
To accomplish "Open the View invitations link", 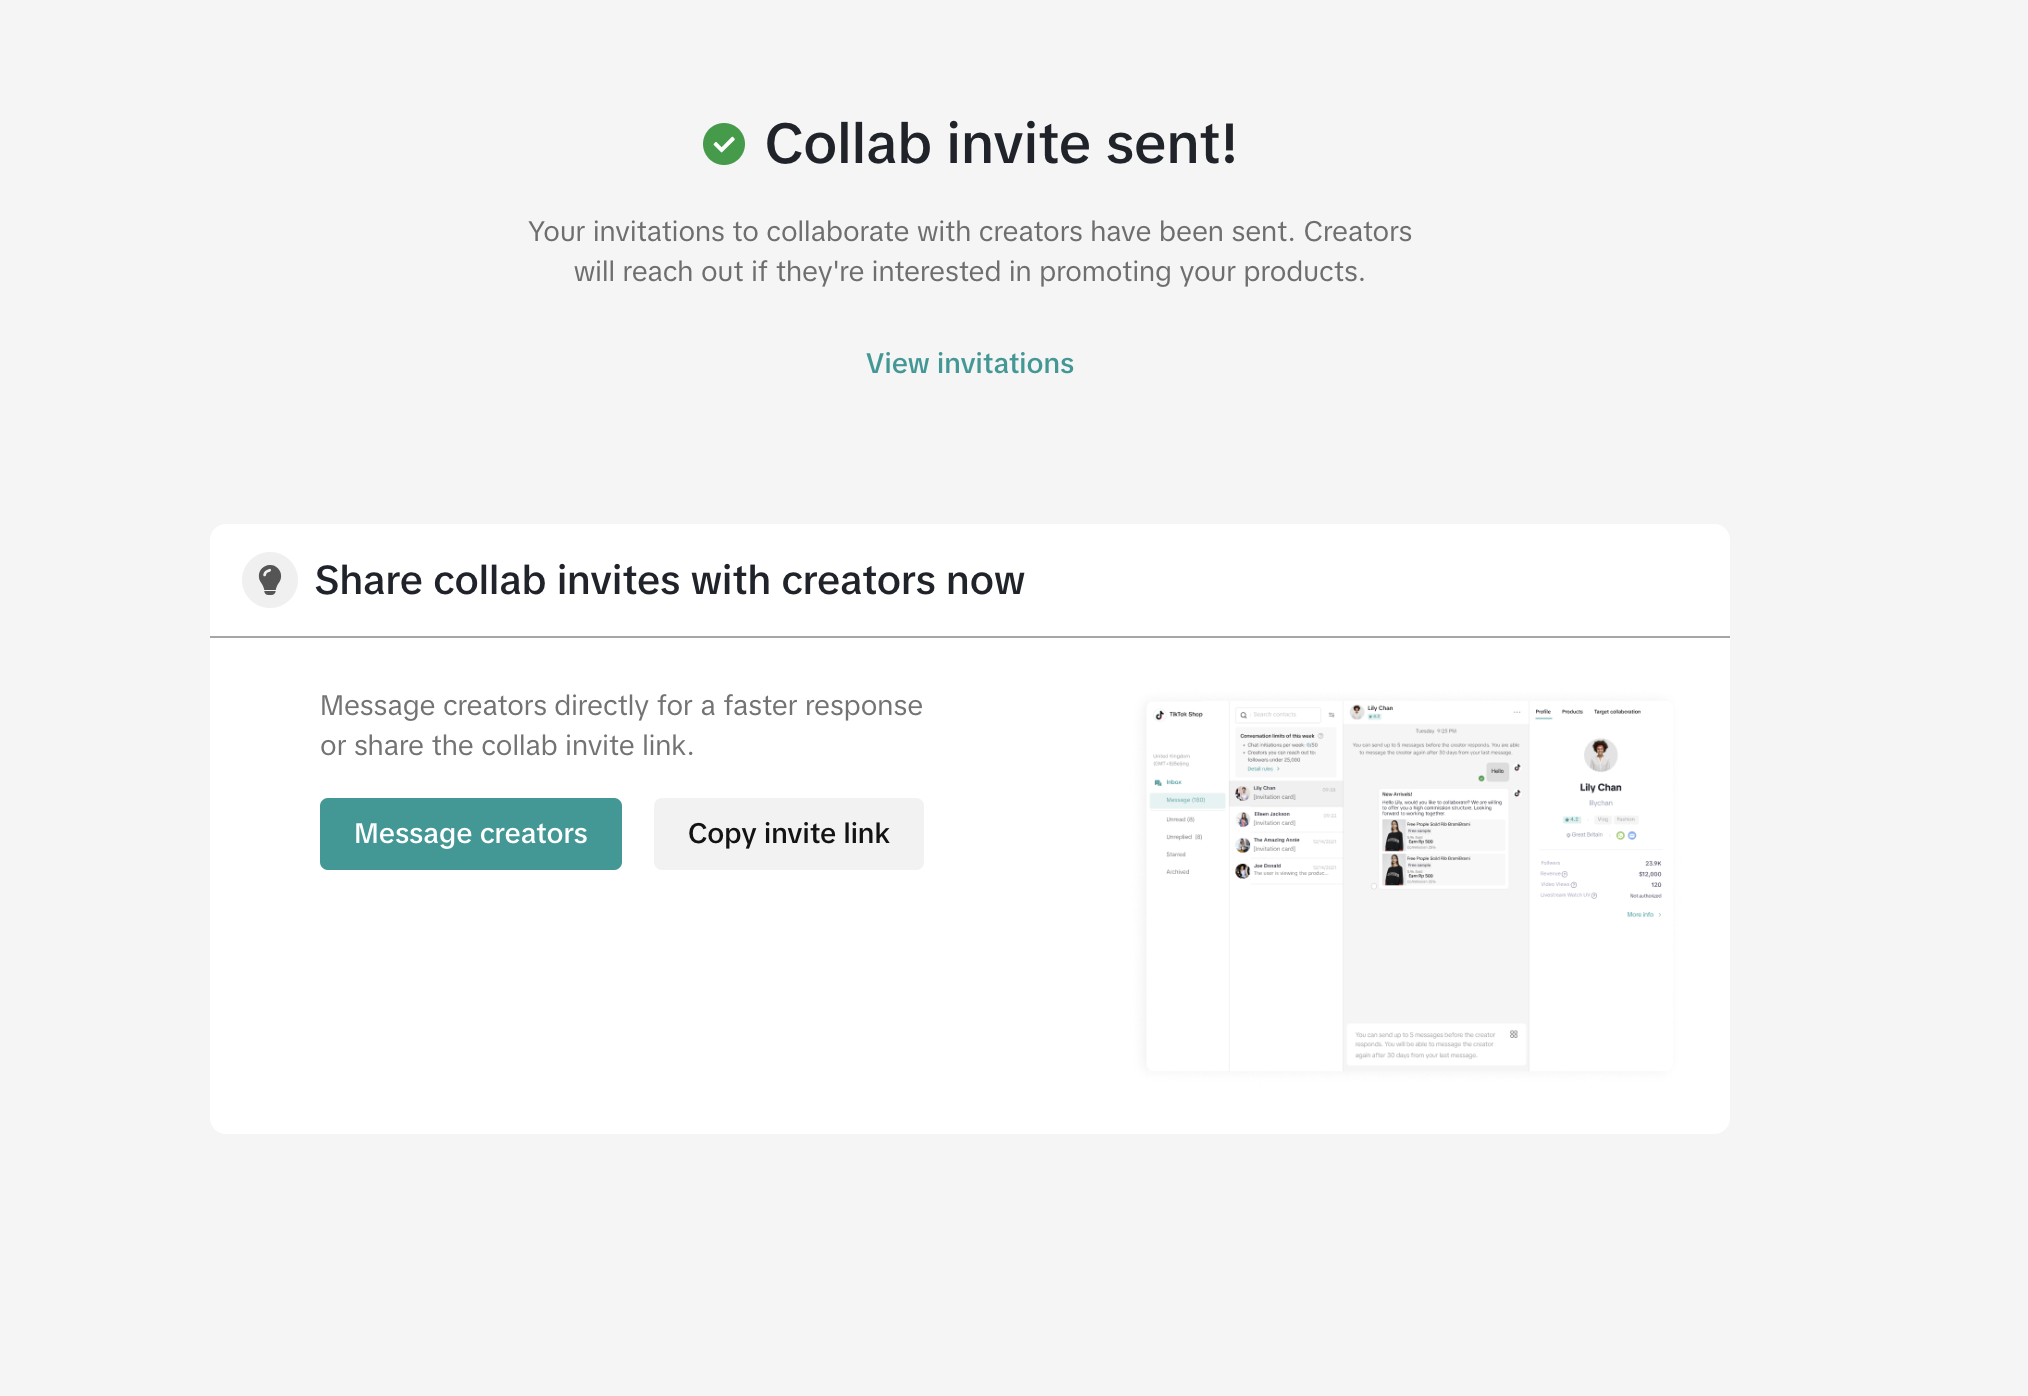I will click(x=969, y=363).
